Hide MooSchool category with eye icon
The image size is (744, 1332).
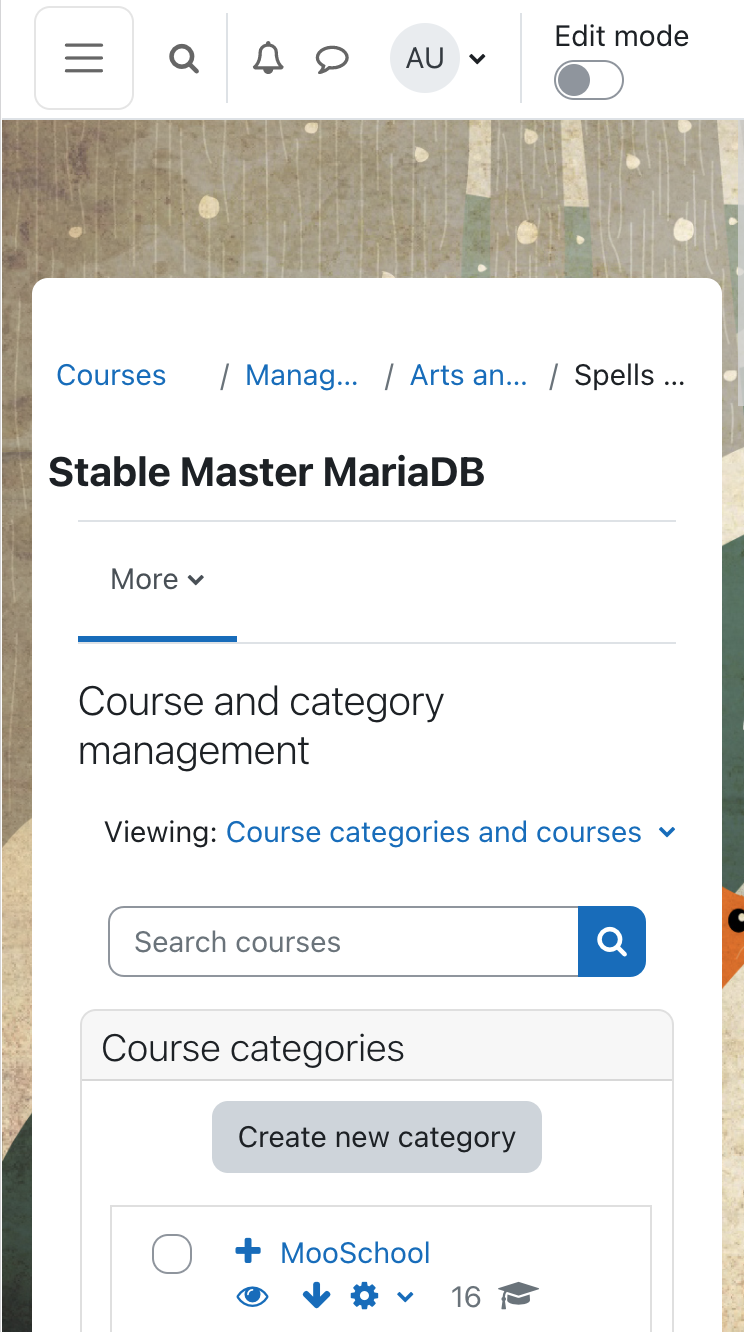pos(253,1297)
